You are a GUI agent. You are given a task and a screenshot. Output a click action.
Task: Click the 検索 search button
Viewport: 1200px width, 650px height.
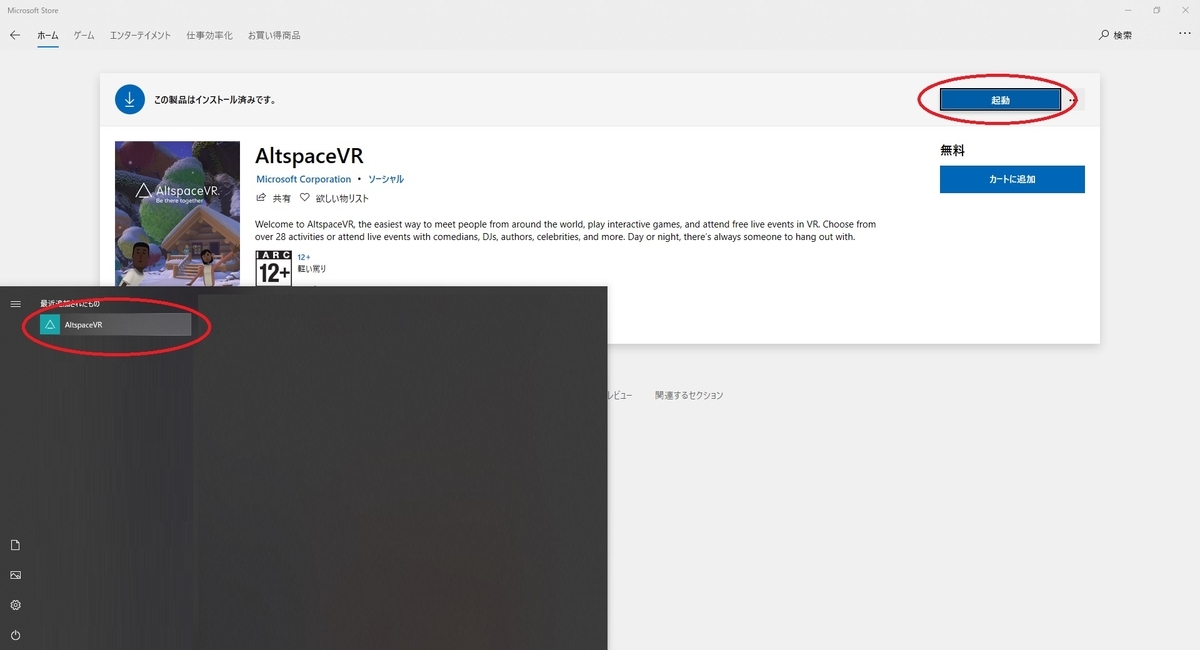[x=1115, y=35]
